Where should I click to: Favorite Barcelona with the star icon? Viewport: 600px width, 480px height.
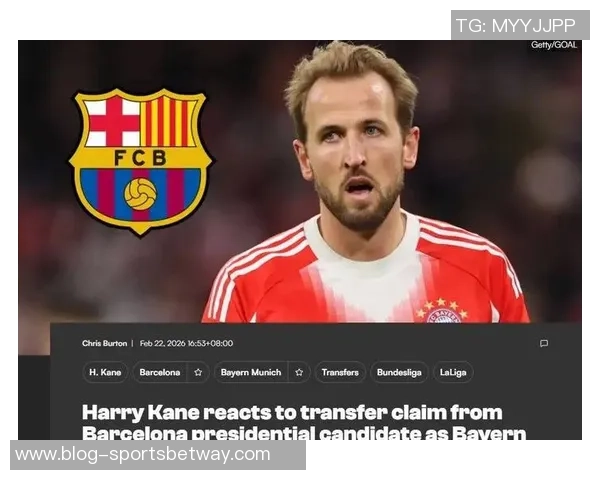click(x=198, y=372)
